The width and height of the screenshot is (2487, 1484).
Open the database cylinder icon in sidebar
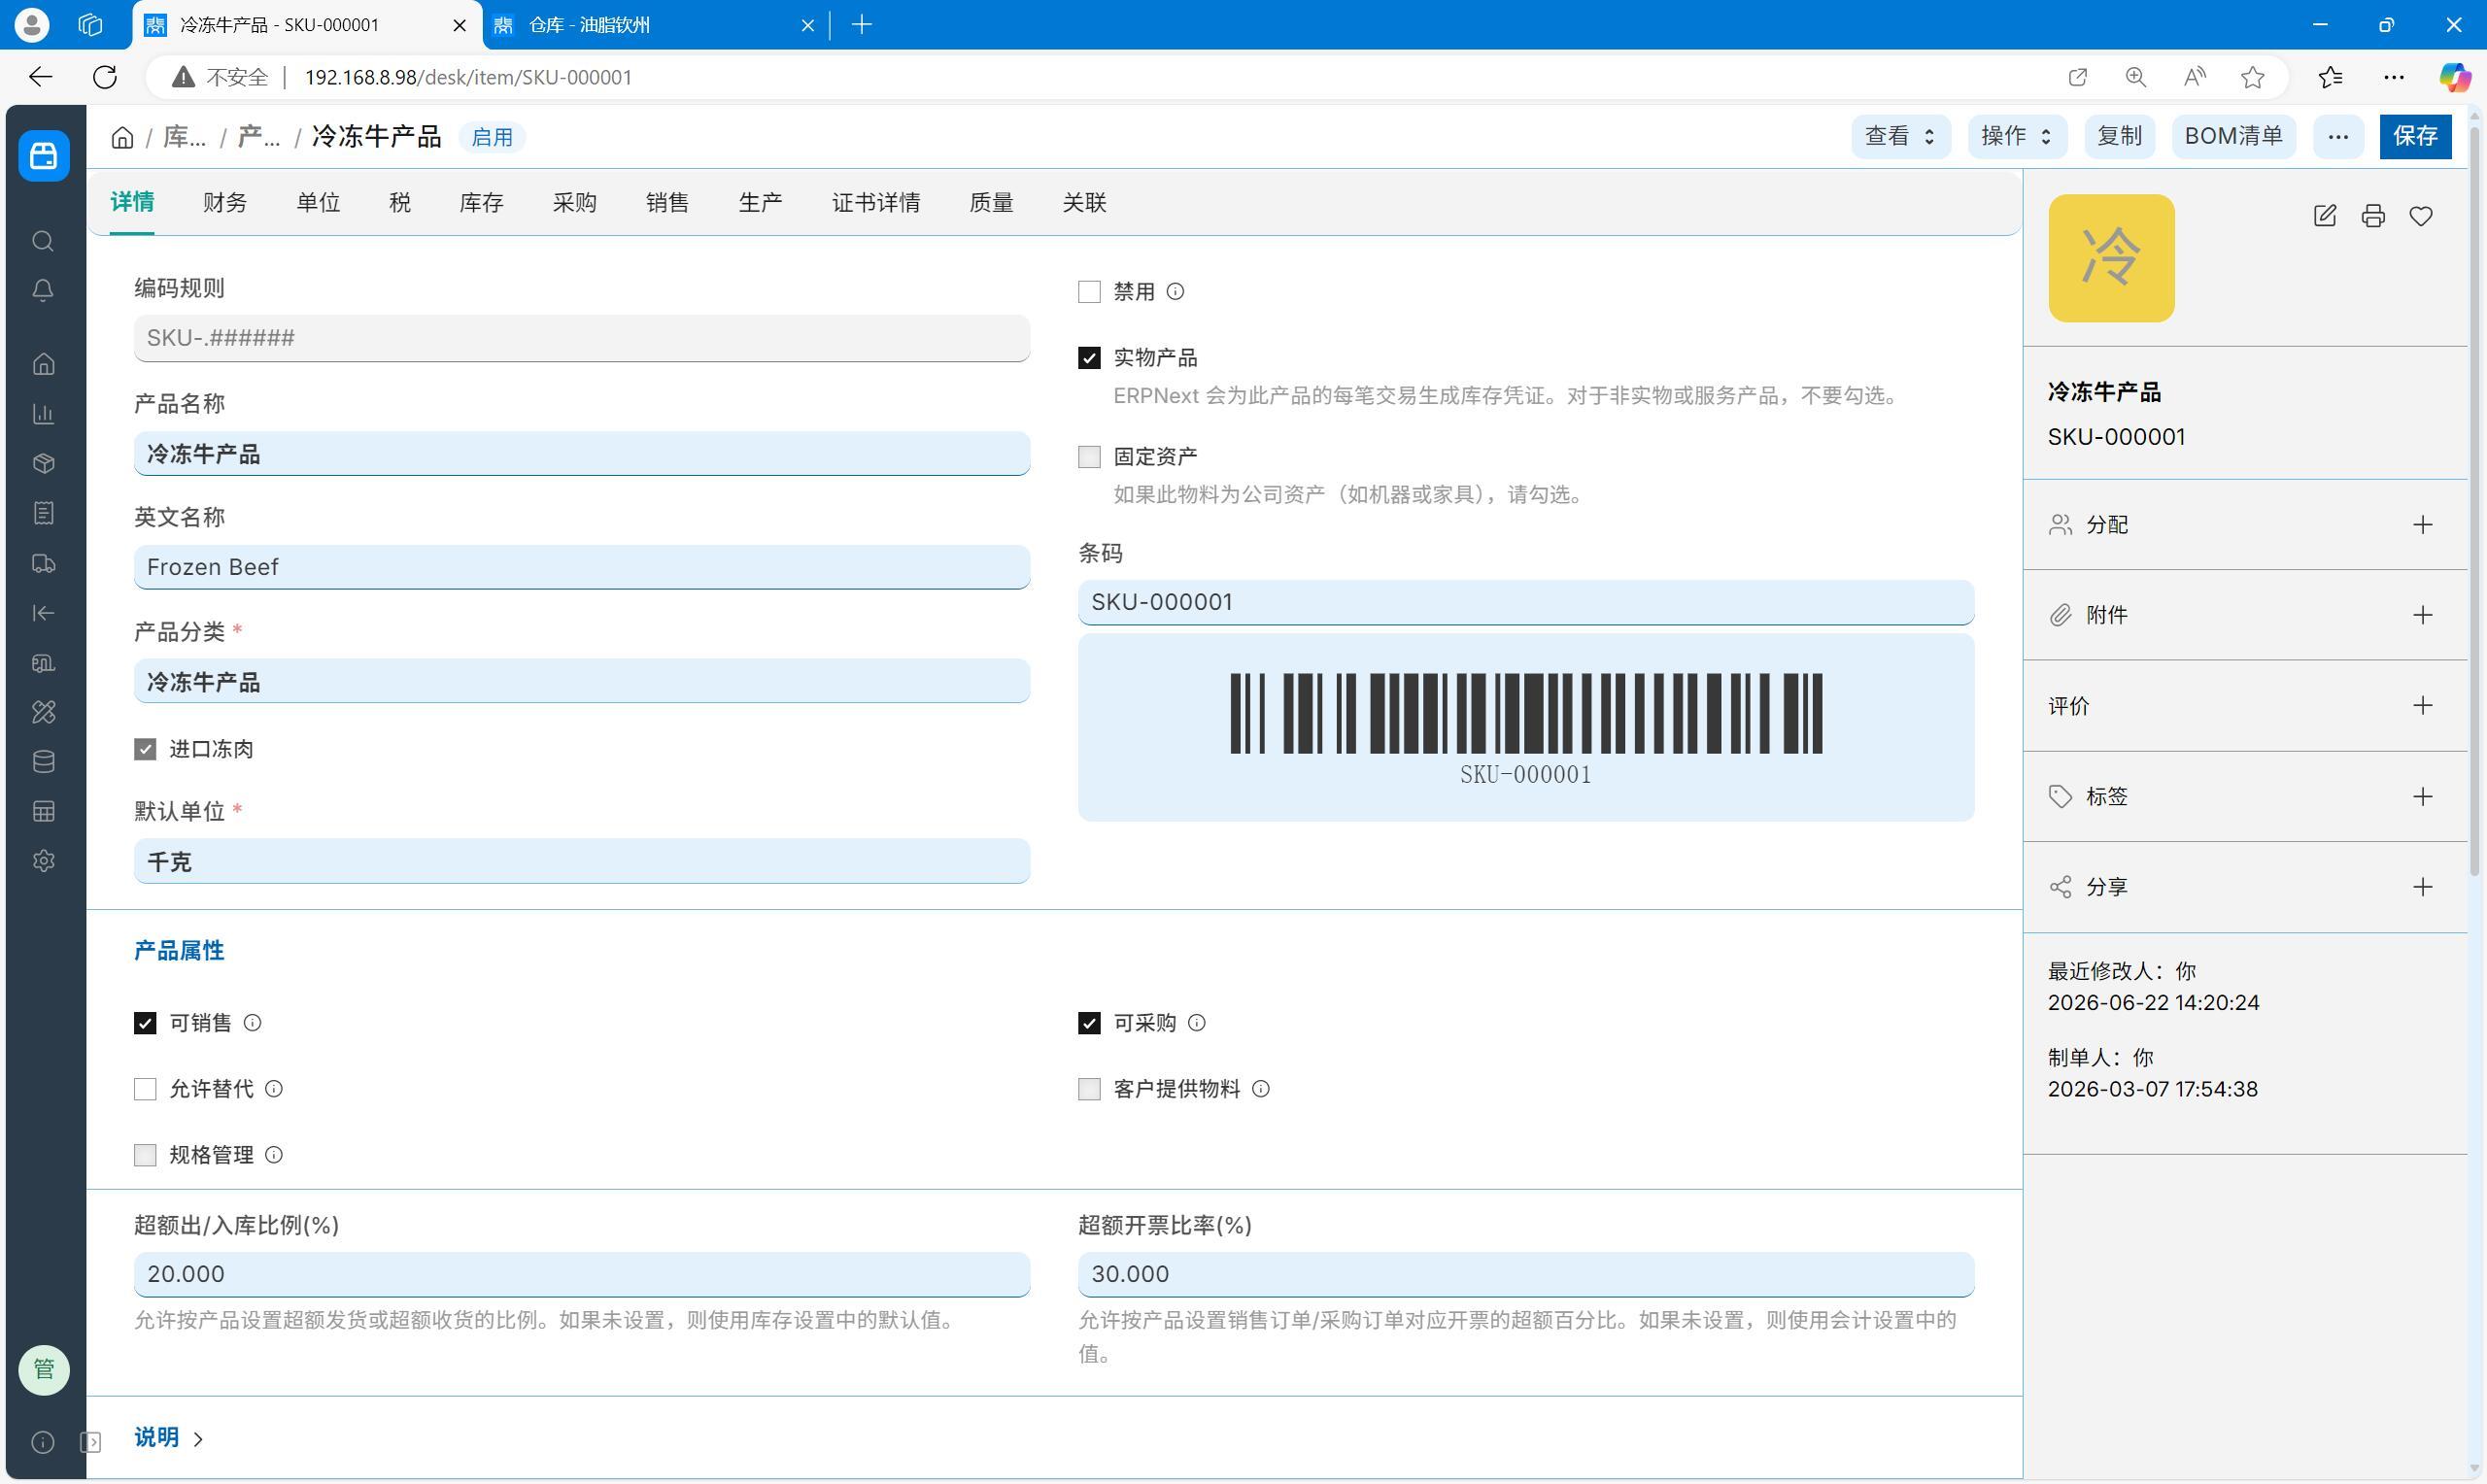coord(43,762)
